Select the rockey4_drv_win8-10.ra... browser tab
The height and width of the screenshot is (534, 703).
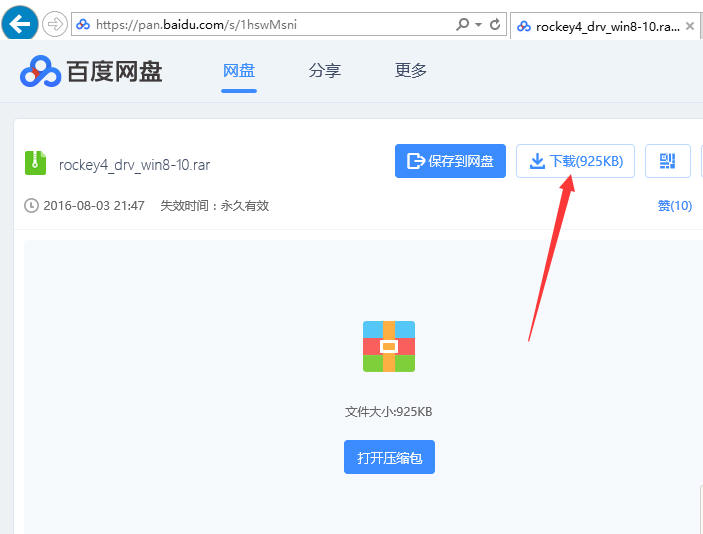605,26
